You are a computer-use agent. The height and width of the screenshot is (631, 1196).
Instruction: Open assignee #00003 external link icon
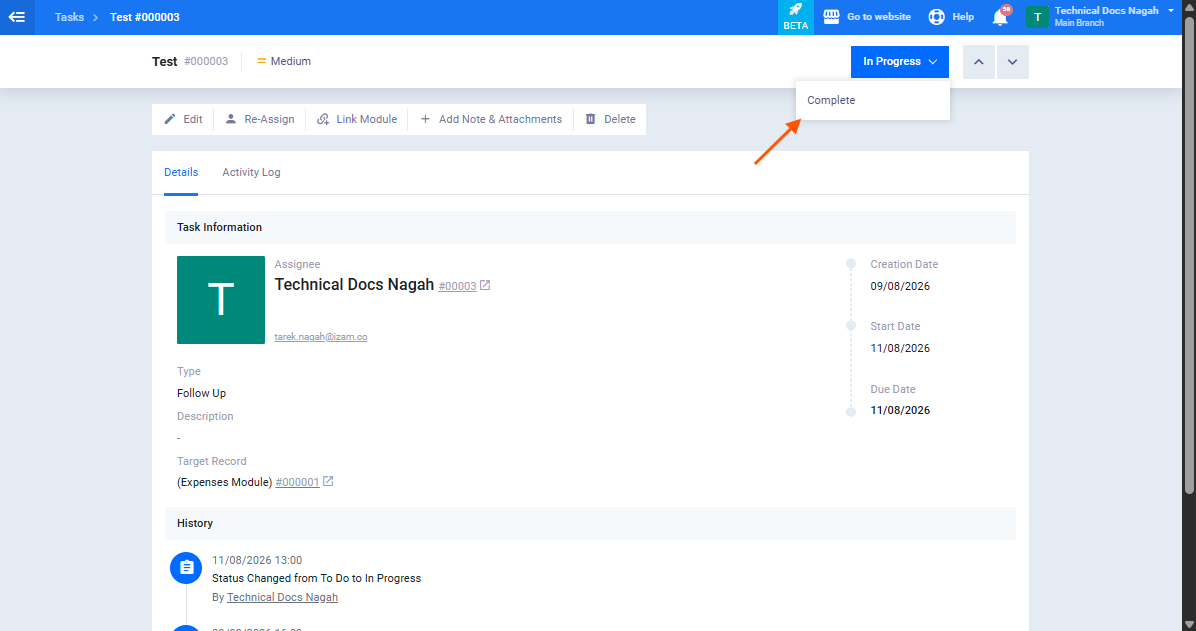tap(485, 285)
